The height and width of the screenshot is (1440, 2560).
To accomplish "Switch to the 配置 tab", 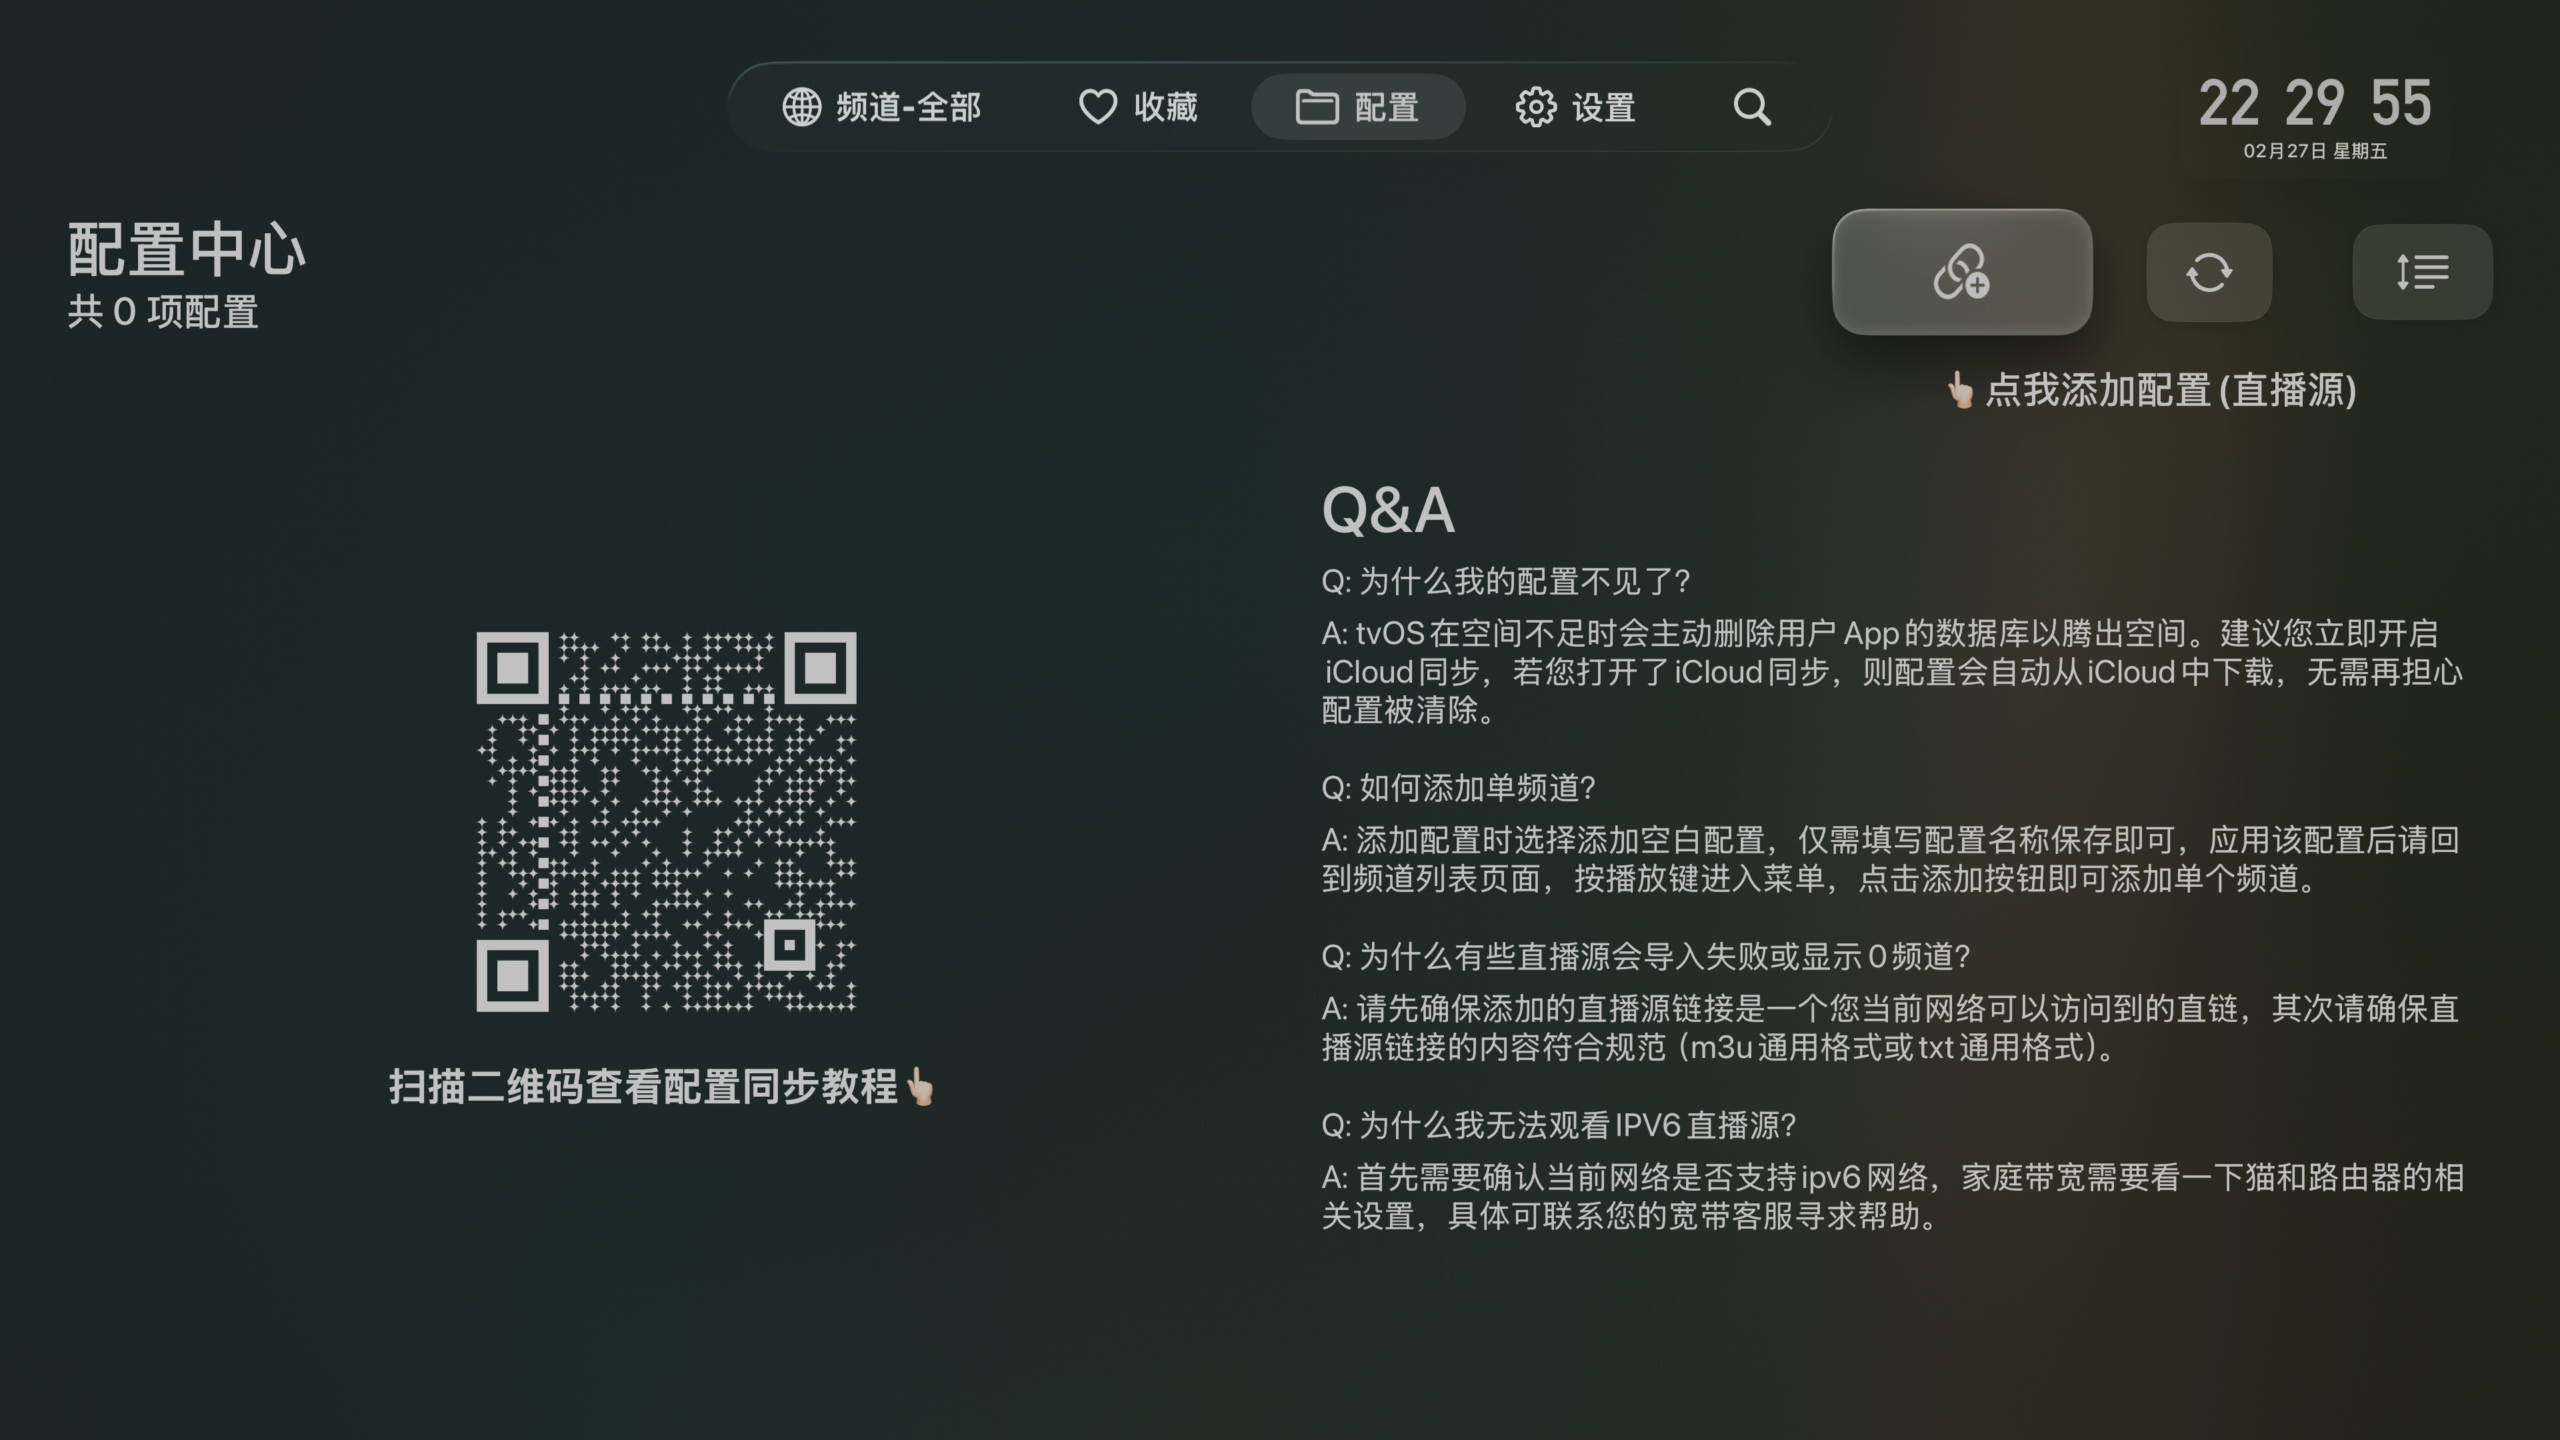I will click(1357, 107).
